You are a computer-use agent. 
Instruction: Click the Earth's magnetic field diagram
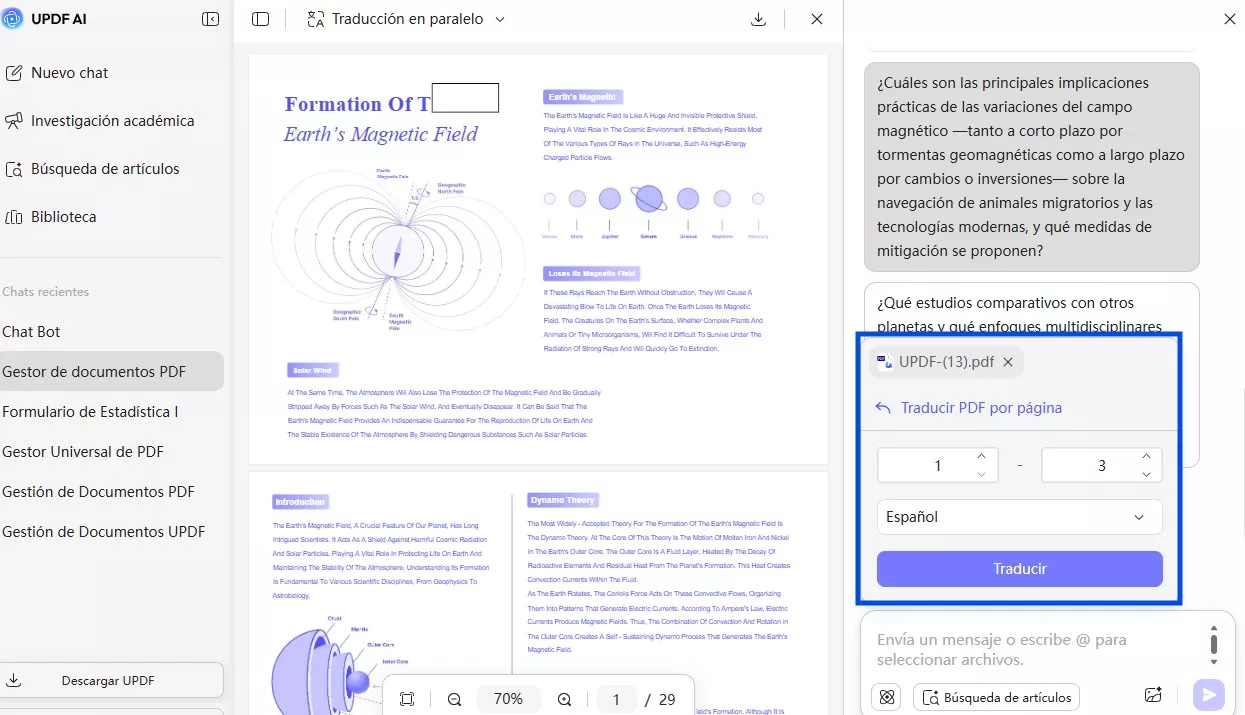pyautogui.click(x=398, y=248)
